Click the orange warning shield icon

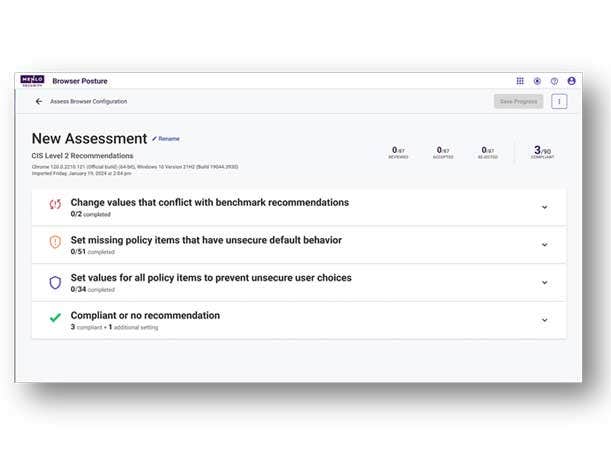55,243
